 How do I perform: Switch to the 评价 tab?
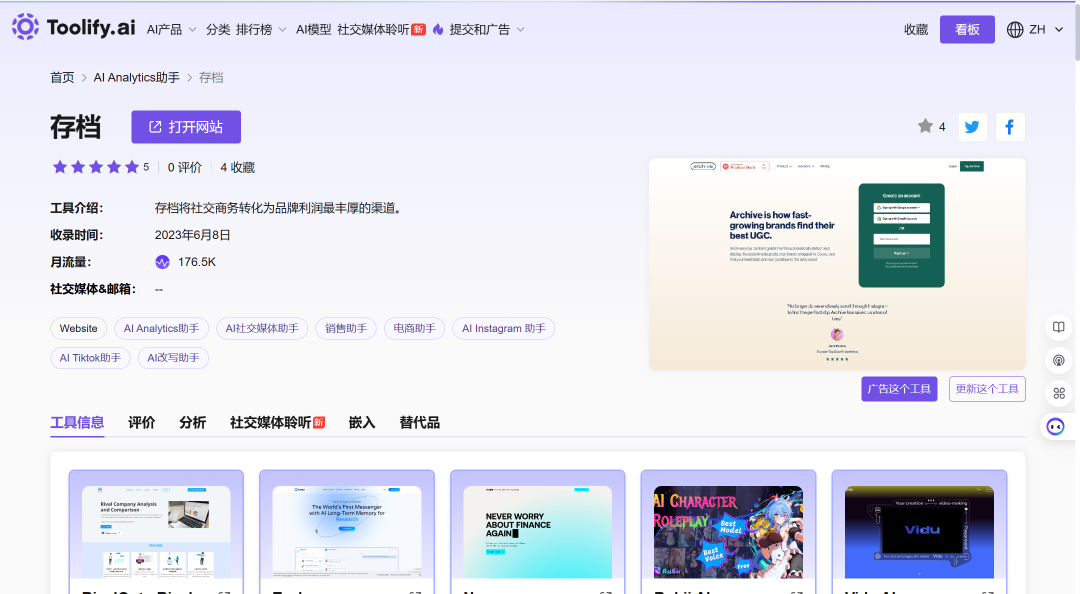(x=142, y=422)
